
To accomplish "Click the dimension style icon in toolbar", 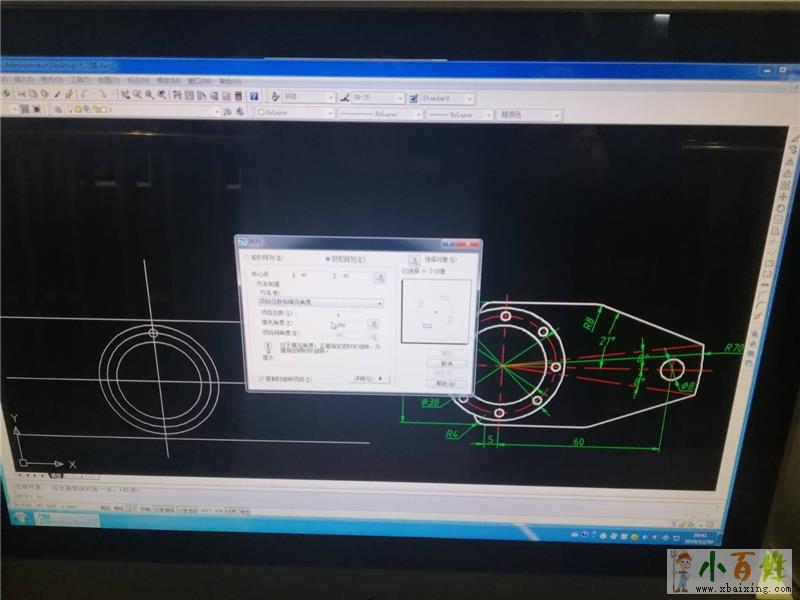I will [x=345, y=98].
